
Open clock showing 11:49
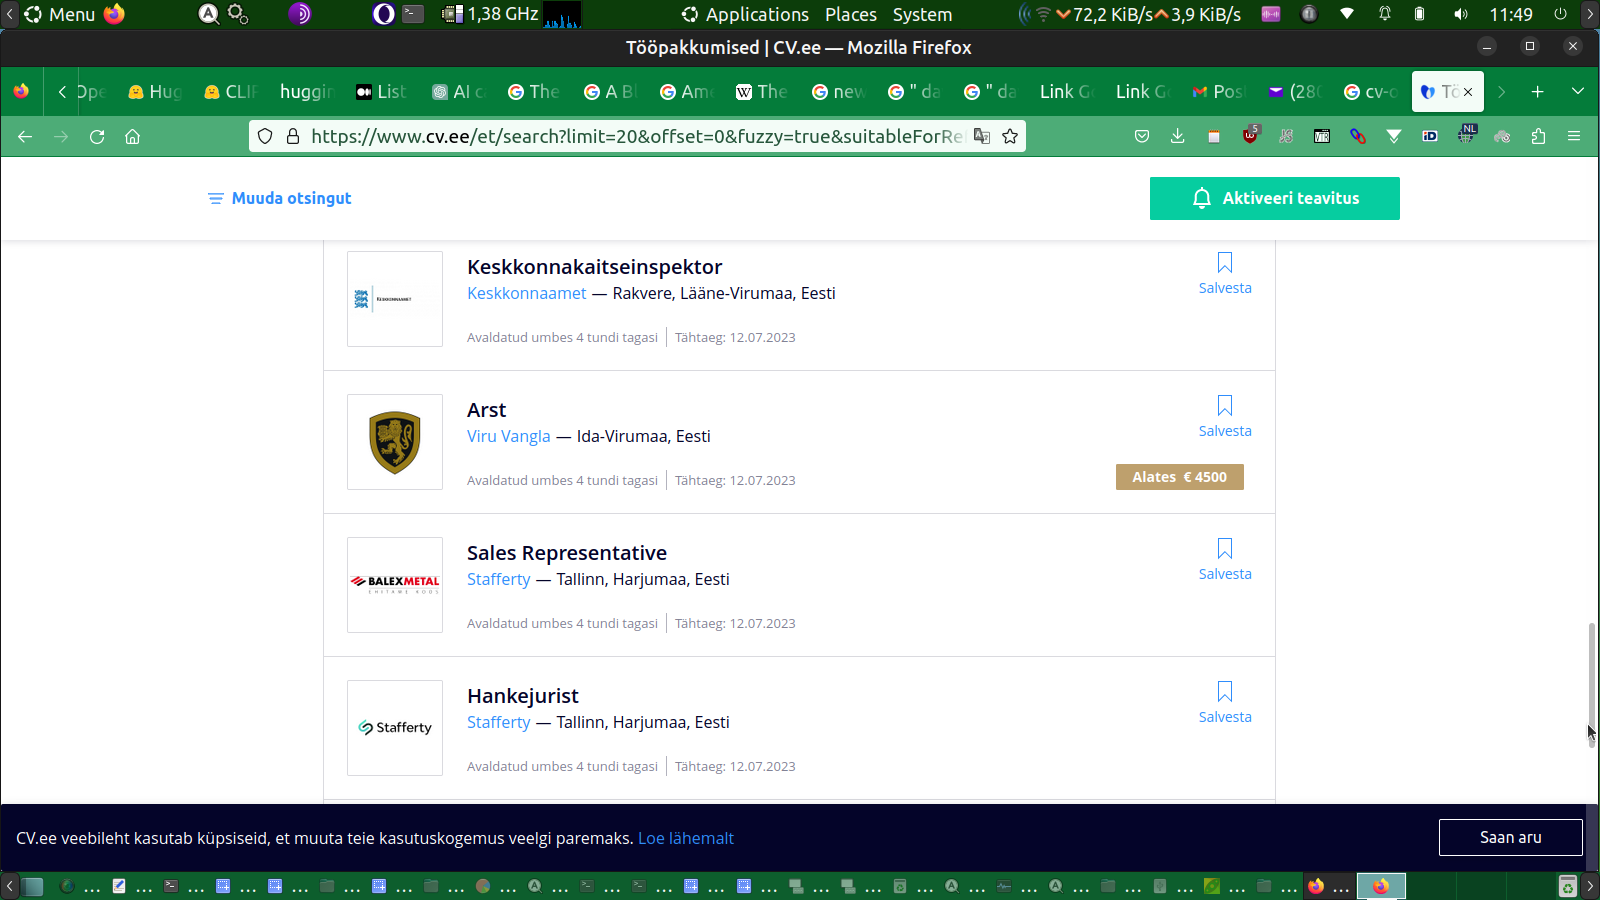tap(1510, 14)
